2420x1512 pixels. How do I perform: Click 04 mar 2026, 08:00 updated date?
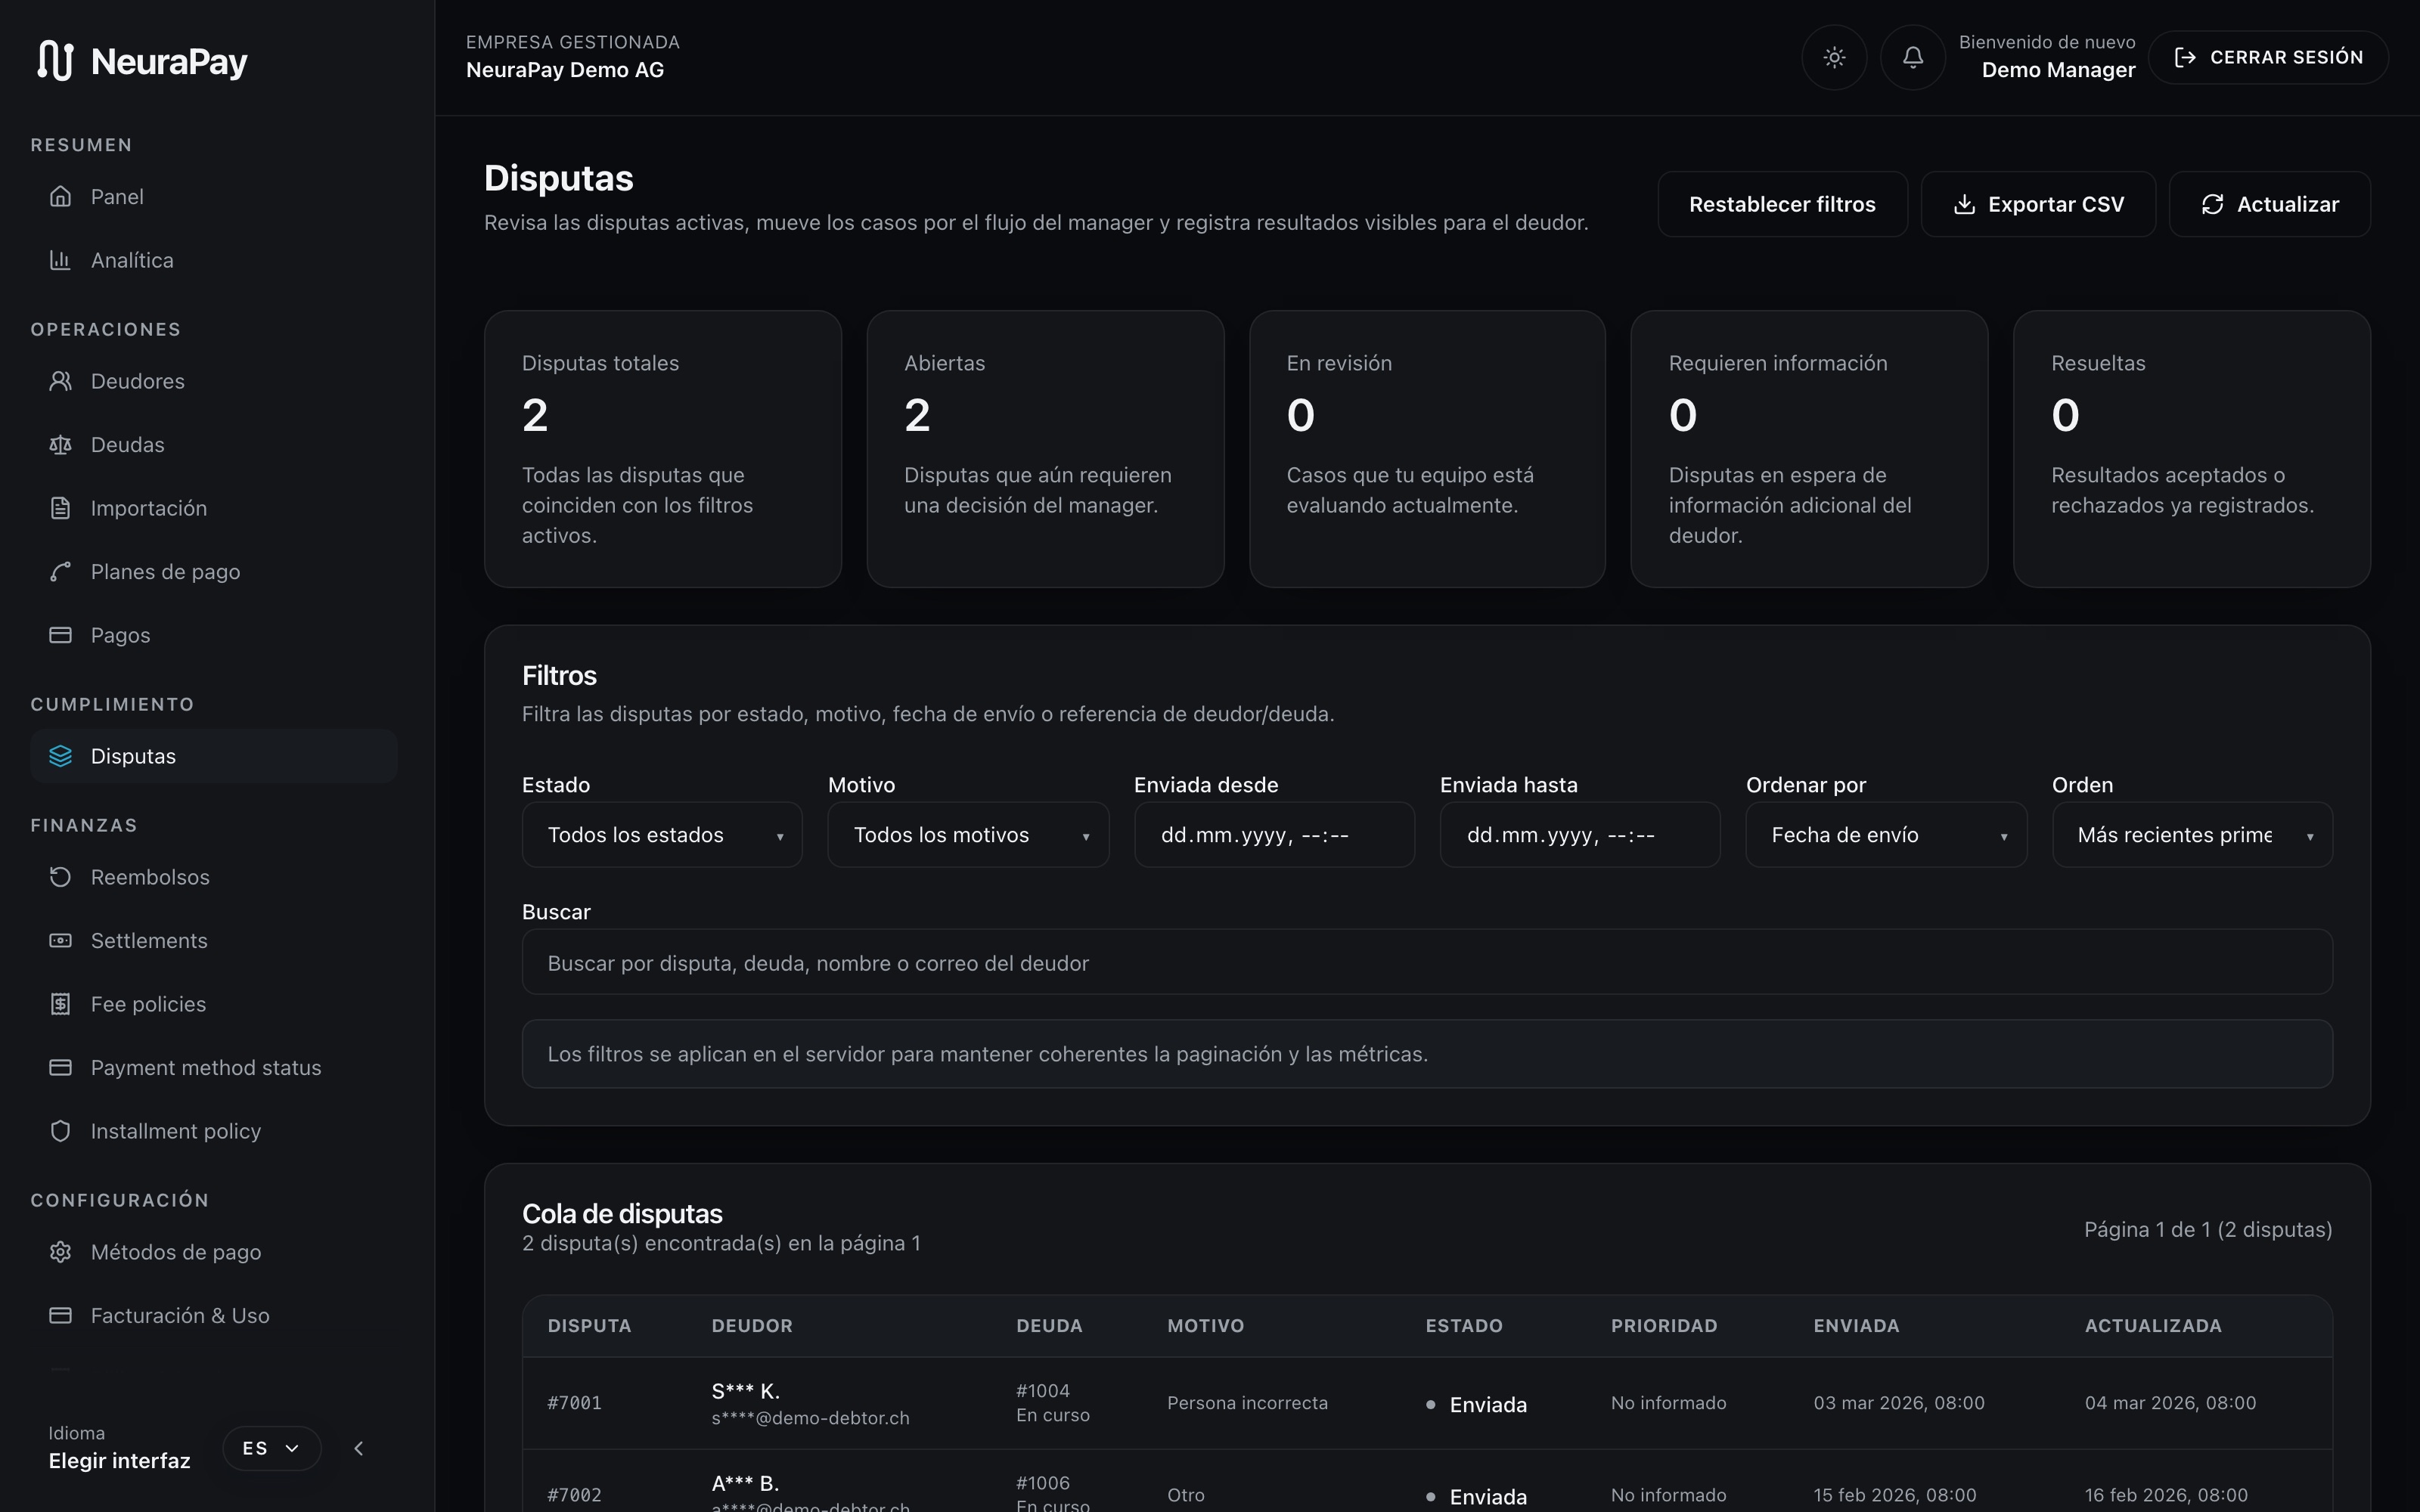click(x=2170, y=1403)
